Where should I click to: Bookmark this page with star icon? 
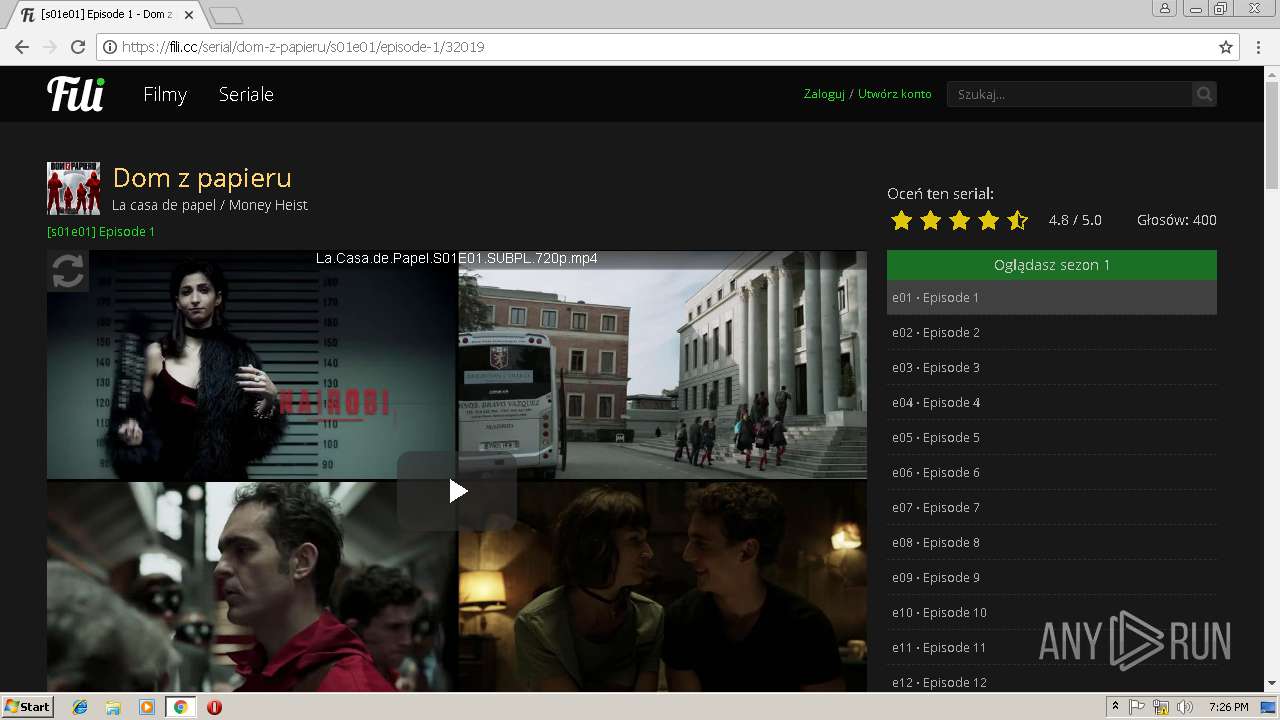click(x=1226, y=47)
